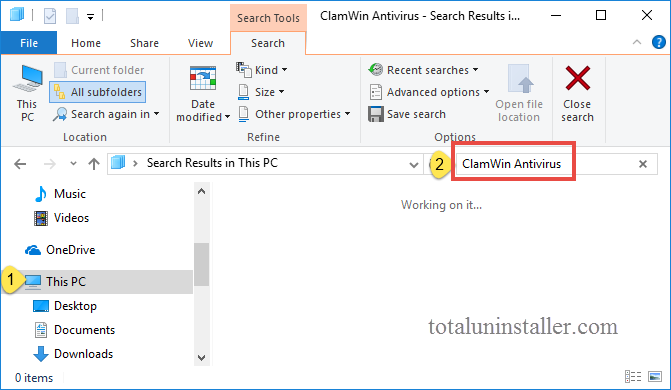671x390 pixels.
Task: Clear the search box with the X
Action: (643, 164)
